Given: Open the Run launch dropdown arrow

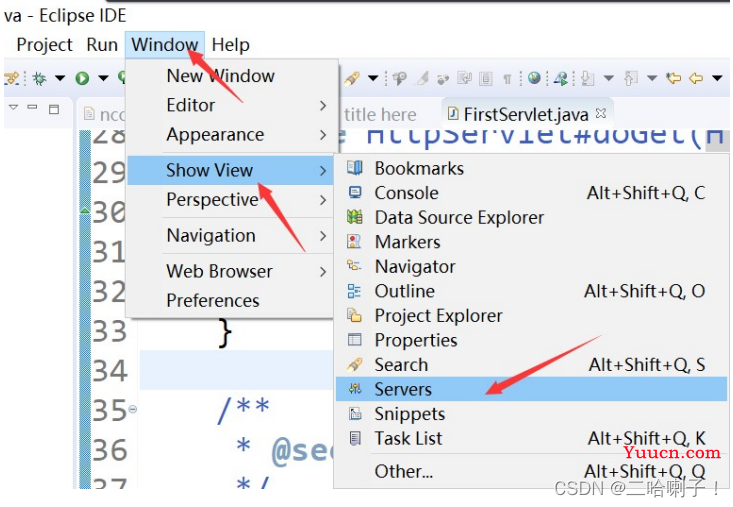Looking at the screenshot, I should coord(103,78).
